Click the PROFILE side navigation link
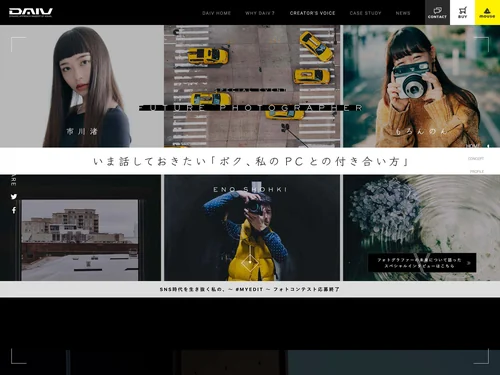 click(x=477, y=171)
